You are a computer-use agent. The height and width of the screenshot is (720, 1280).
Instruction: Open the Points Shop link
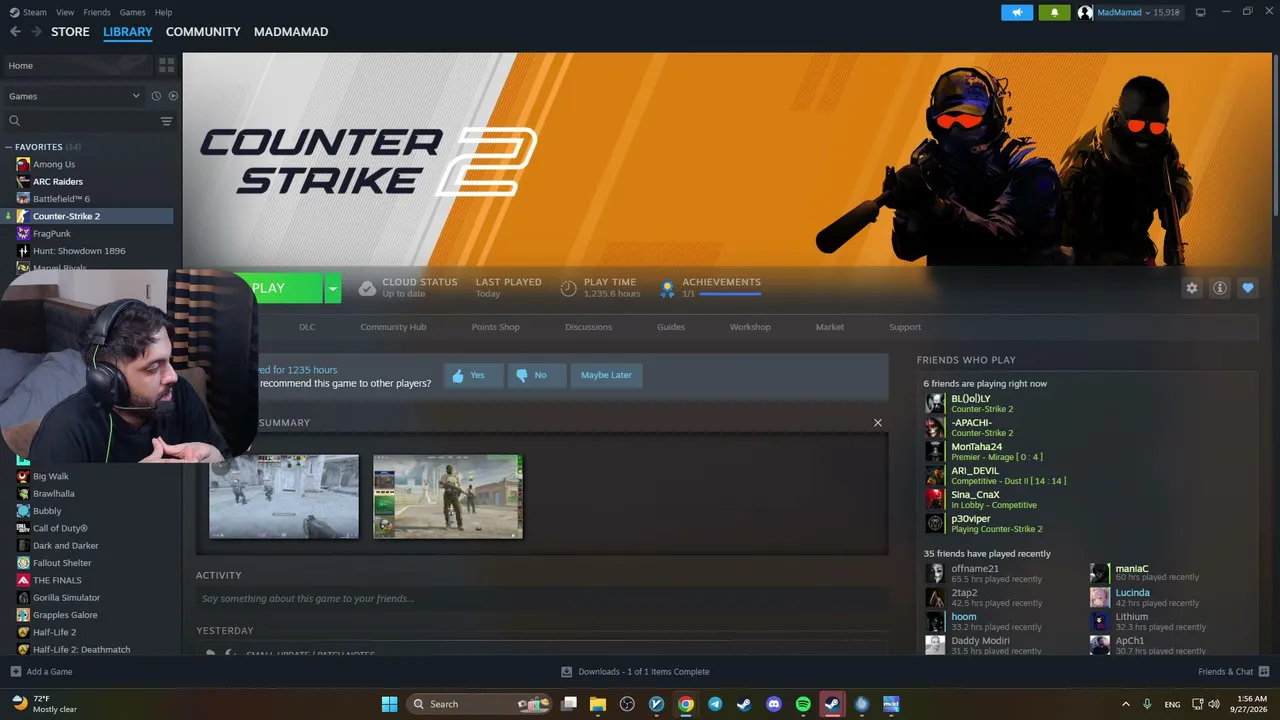click(496, 327)
